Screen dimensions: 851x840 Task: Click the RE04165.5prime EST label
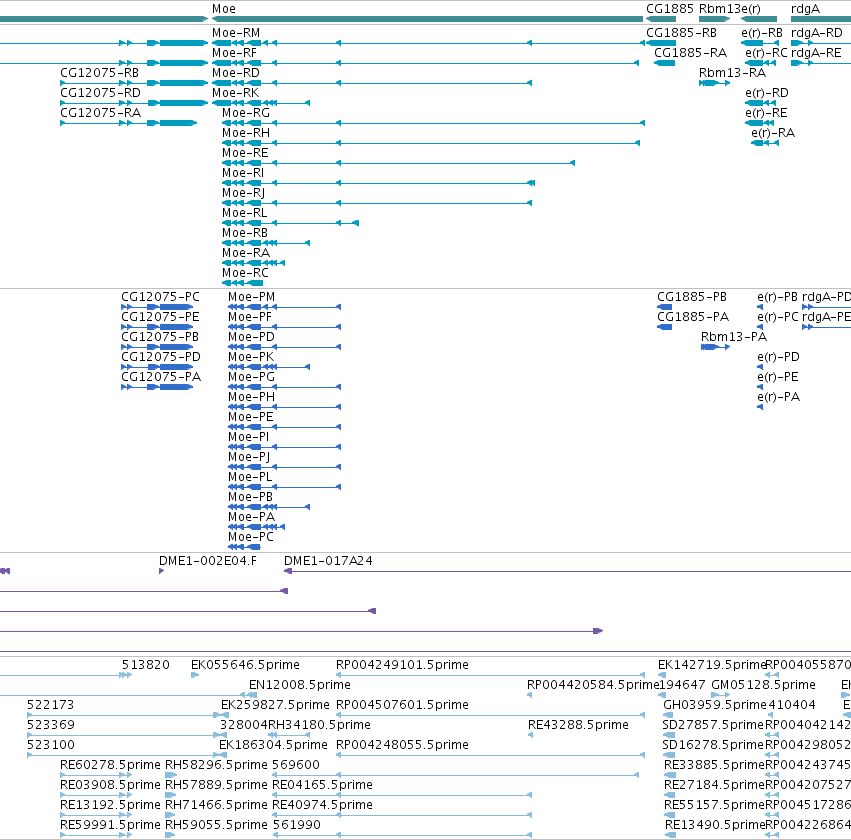click(x=322, y=785)
